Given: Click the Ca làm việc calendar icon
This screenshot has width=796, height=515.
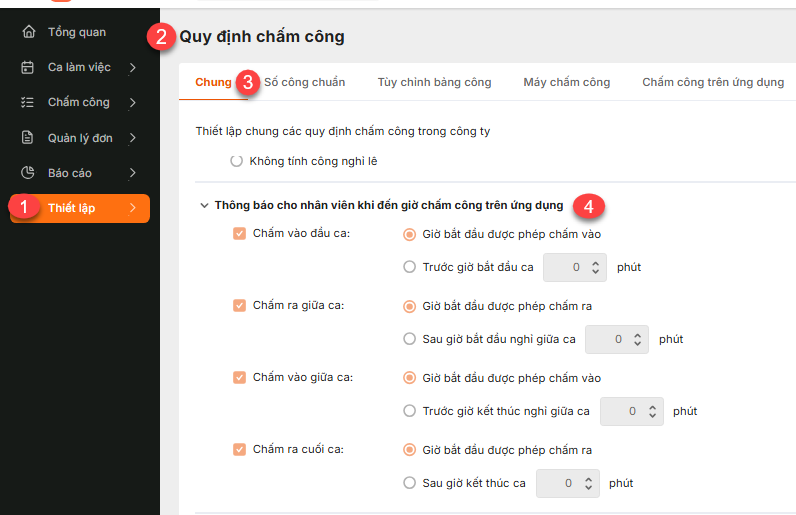Looking at the screenshot, I should click(x=28, y=68).
